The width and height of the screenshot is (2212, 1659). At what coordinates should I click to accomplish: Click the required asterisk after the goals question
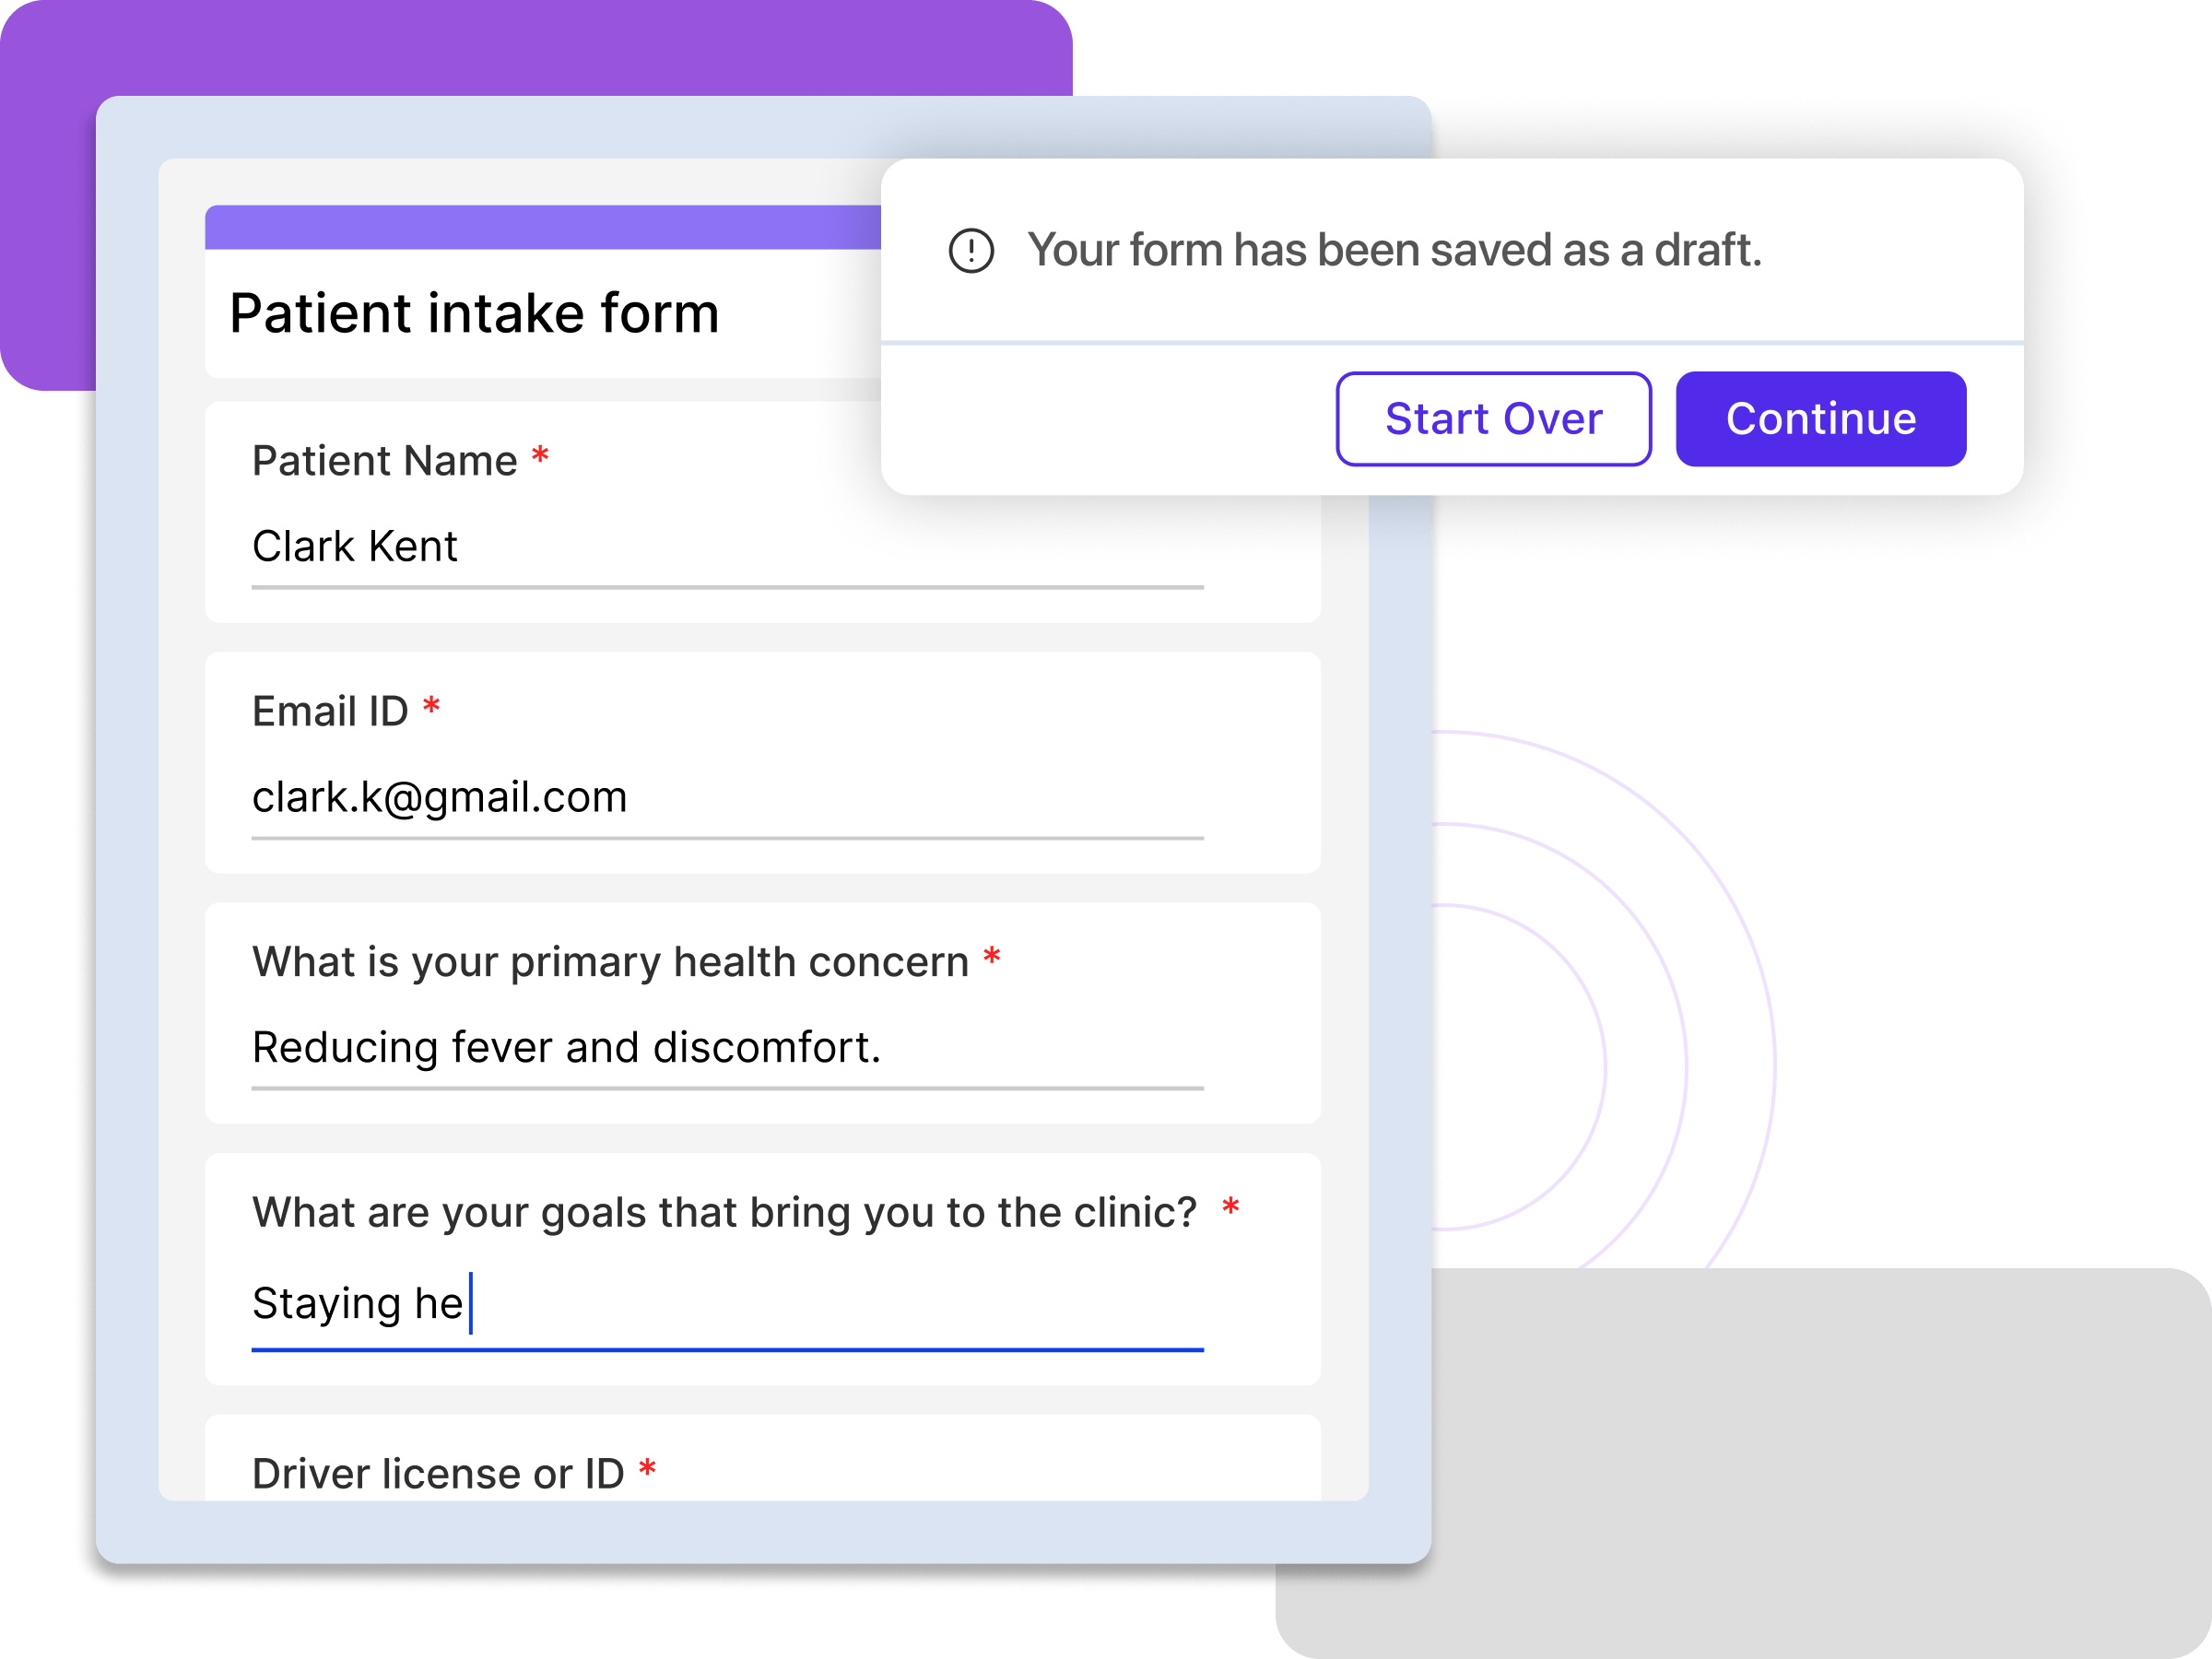(x=1230, y=1207)
